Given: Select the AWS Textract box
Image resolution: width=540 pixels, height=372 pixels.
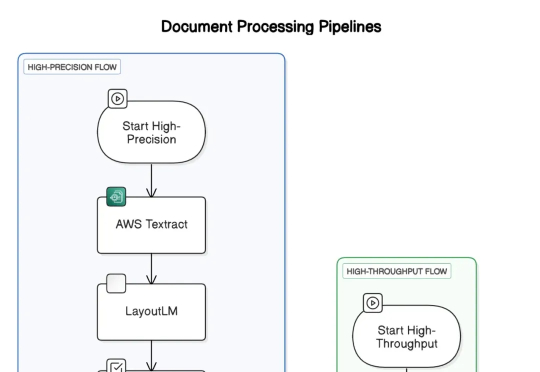Looking at the screenshot, I should coord(152,225).
